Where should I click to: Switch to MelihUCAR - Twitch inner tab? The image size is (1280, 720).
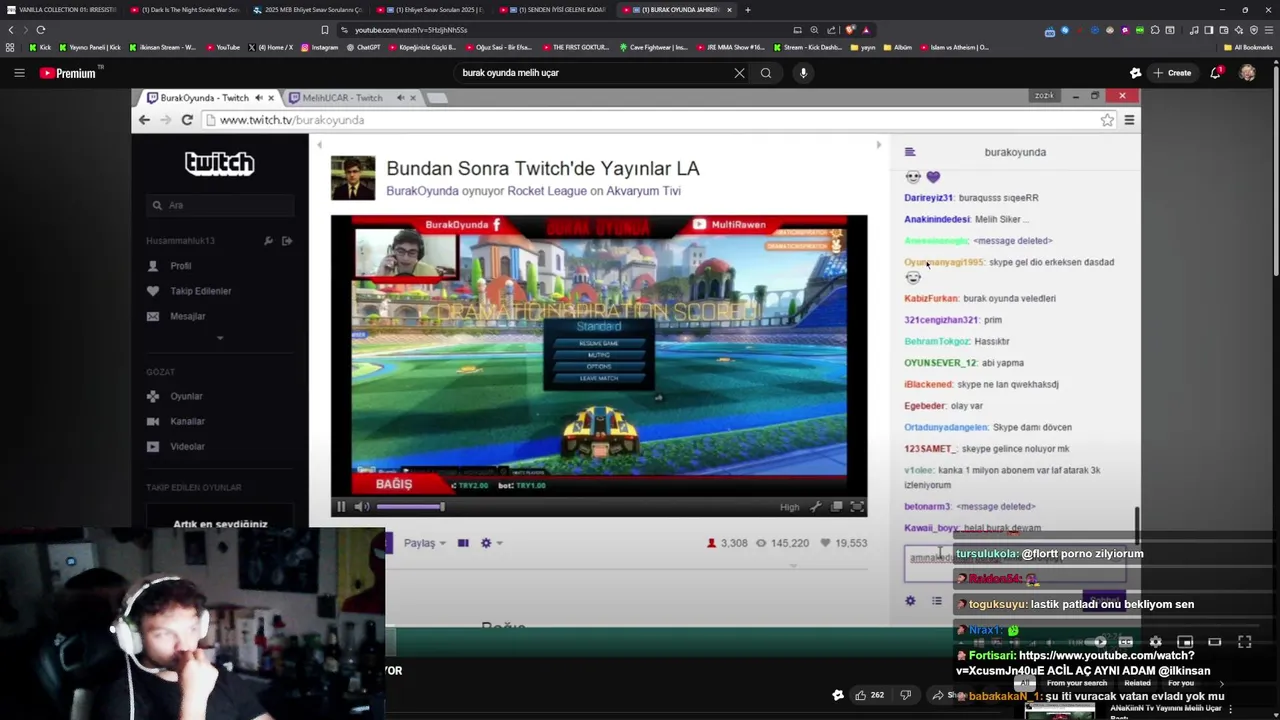343,98
